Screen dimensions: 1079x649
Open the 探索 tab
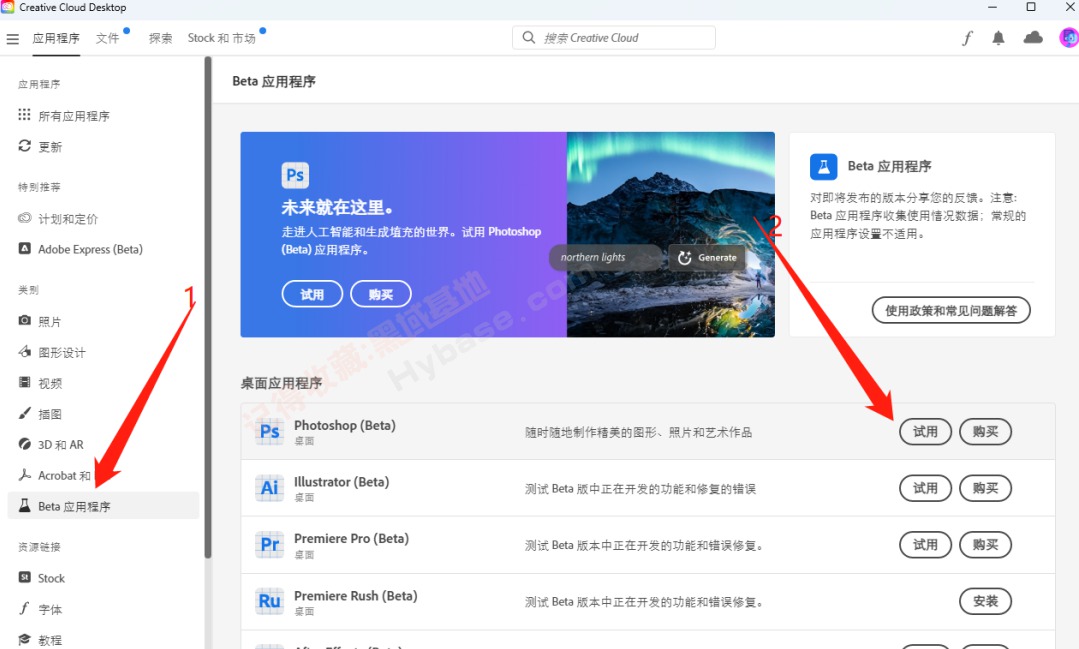[160, 39]
